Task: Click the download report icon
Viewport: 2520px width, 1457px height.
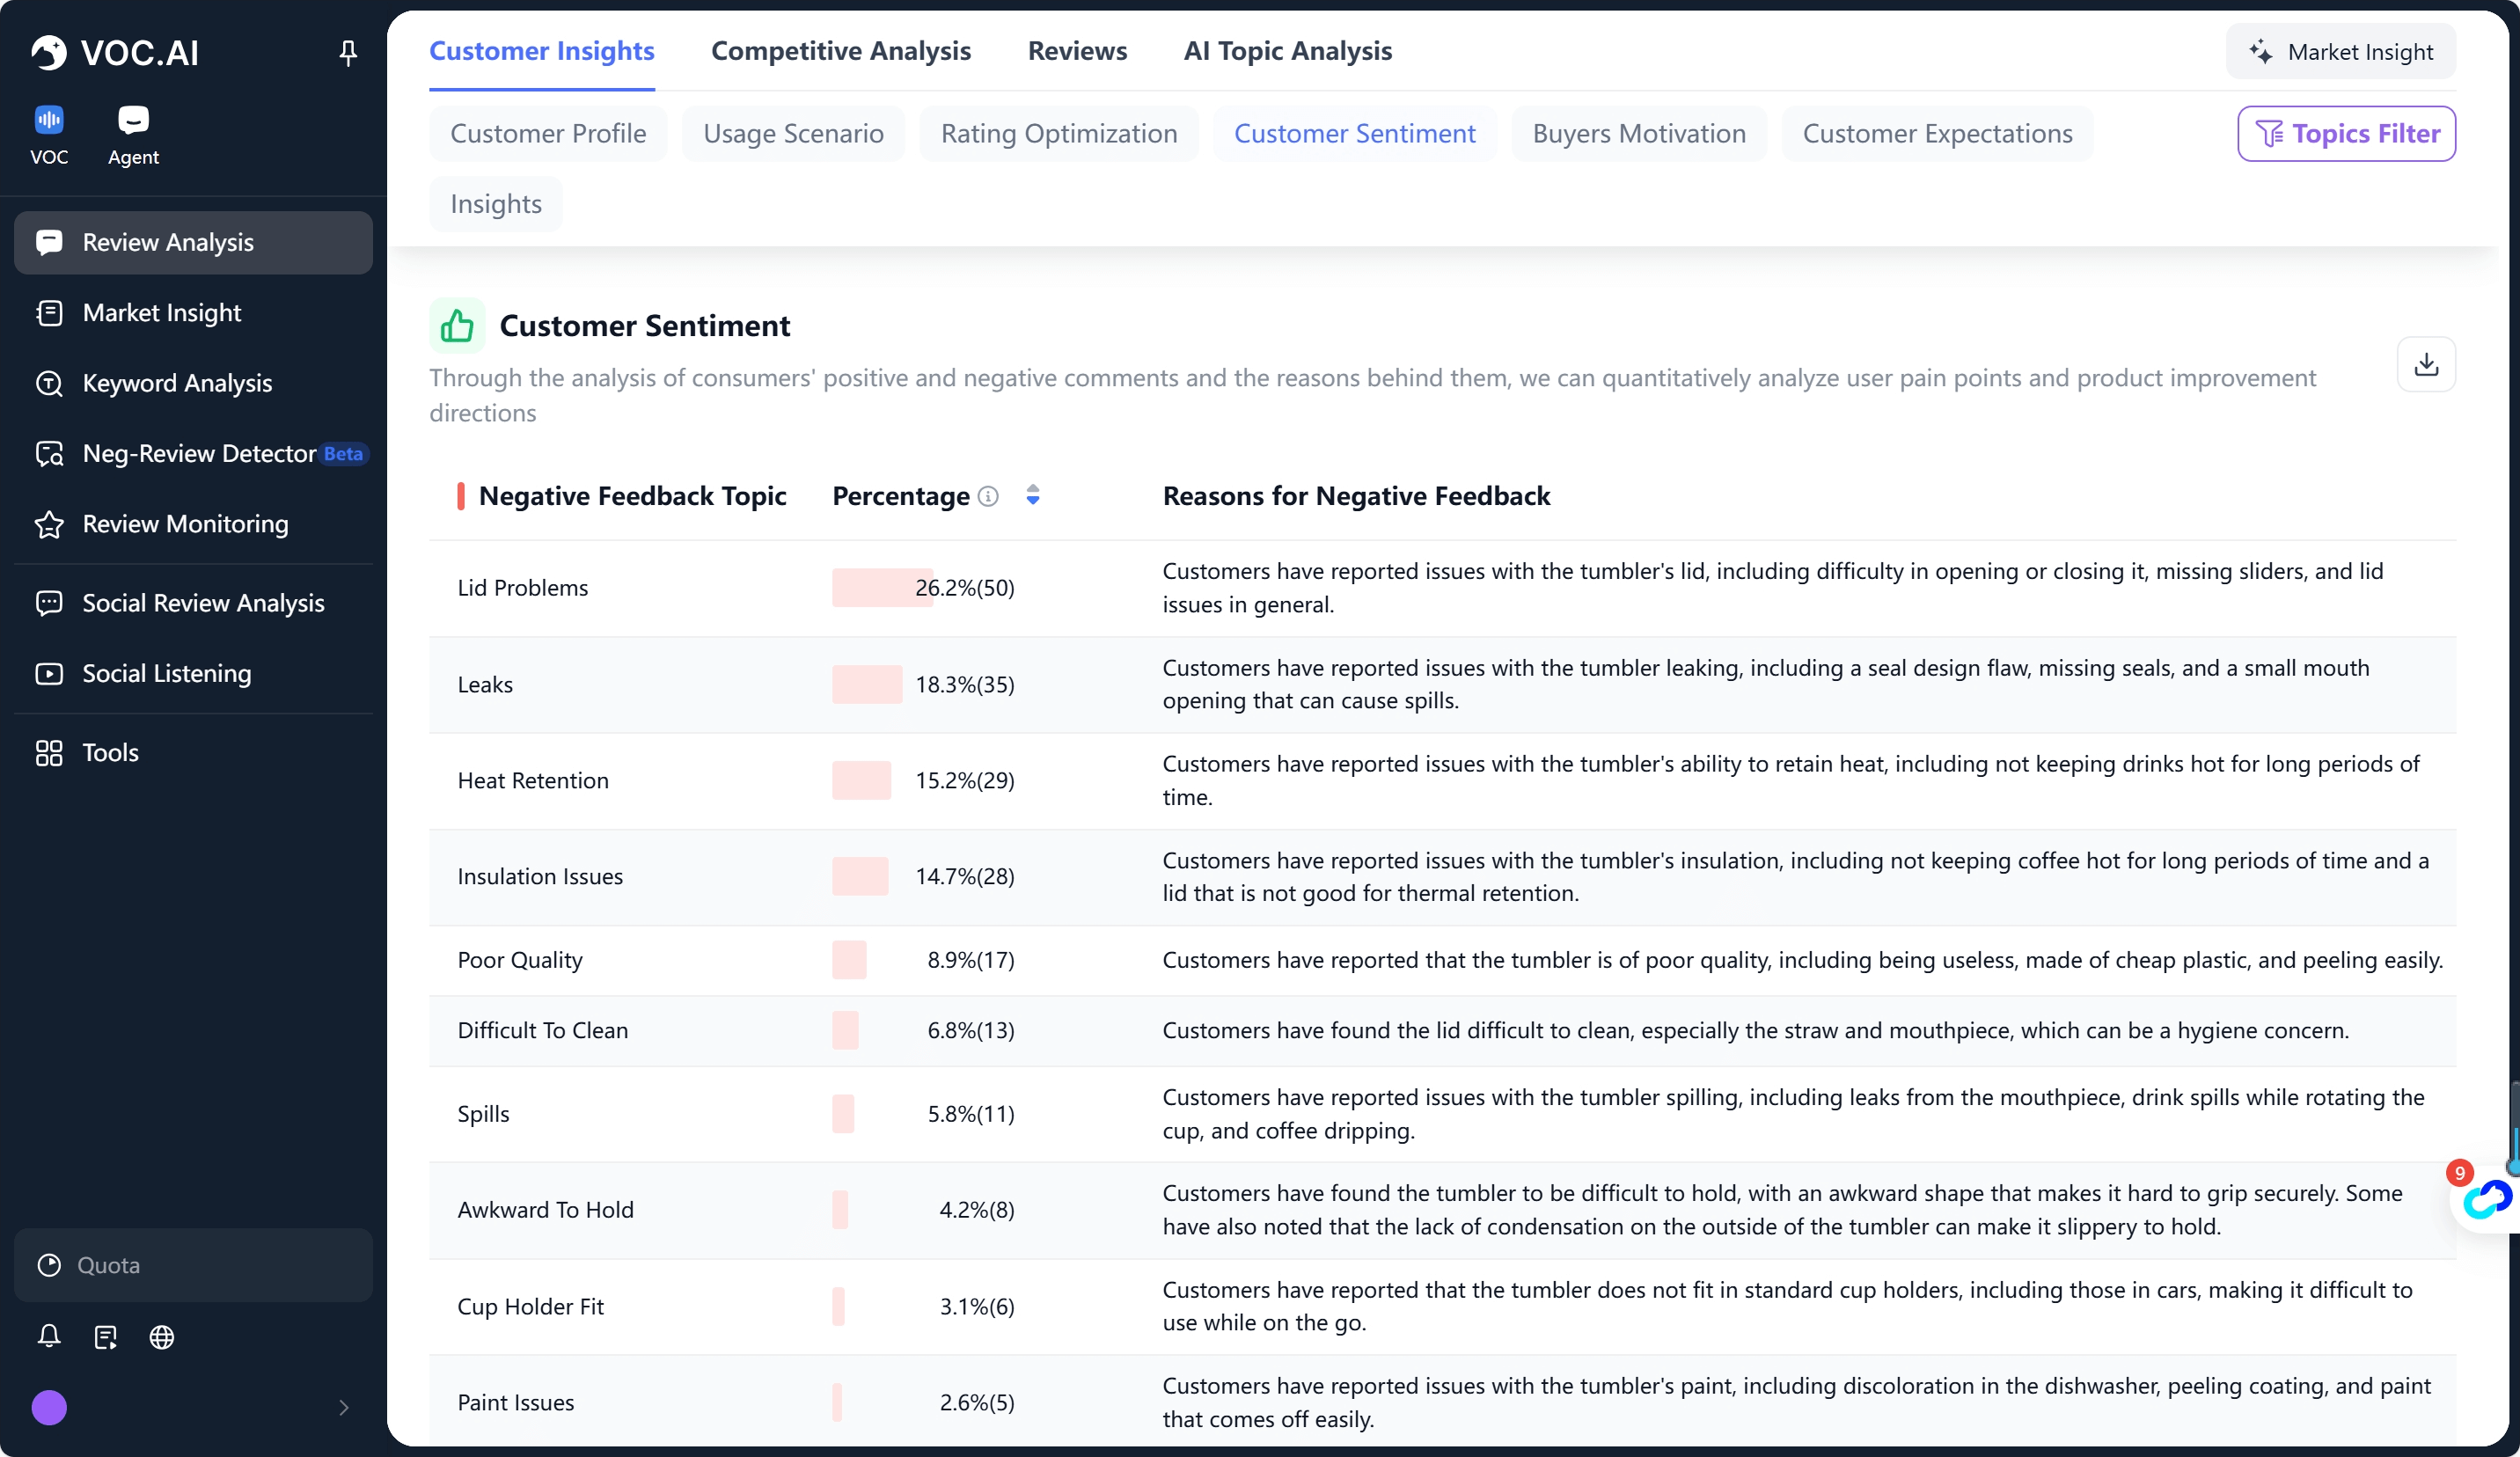Action: 2425,364
